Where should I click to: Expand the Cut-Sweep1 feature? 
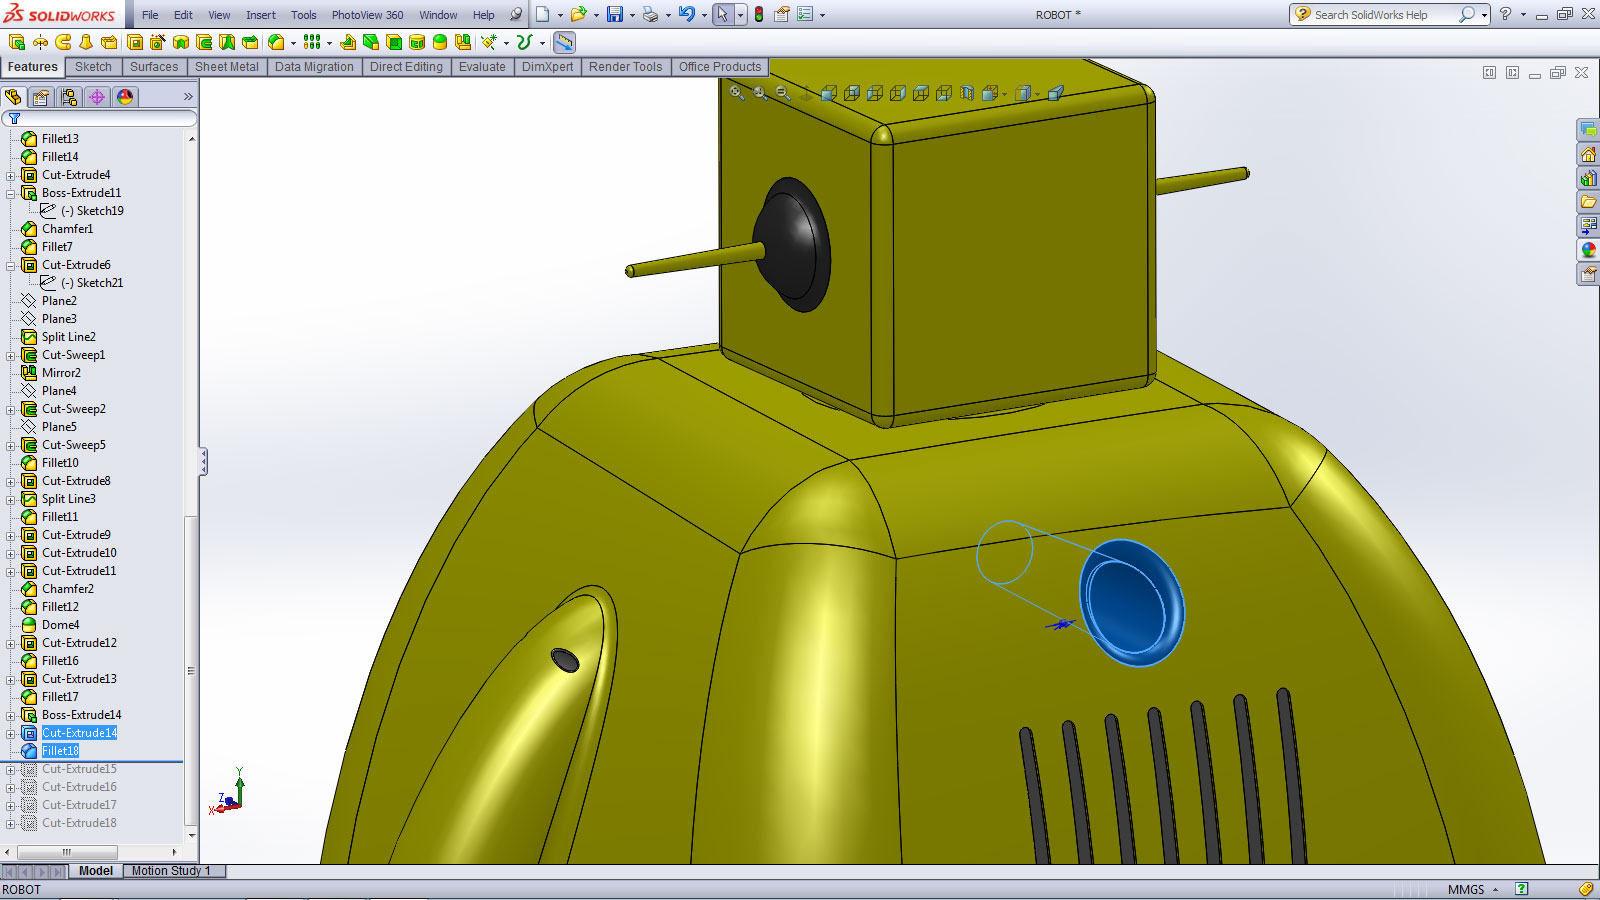point(11,355)
